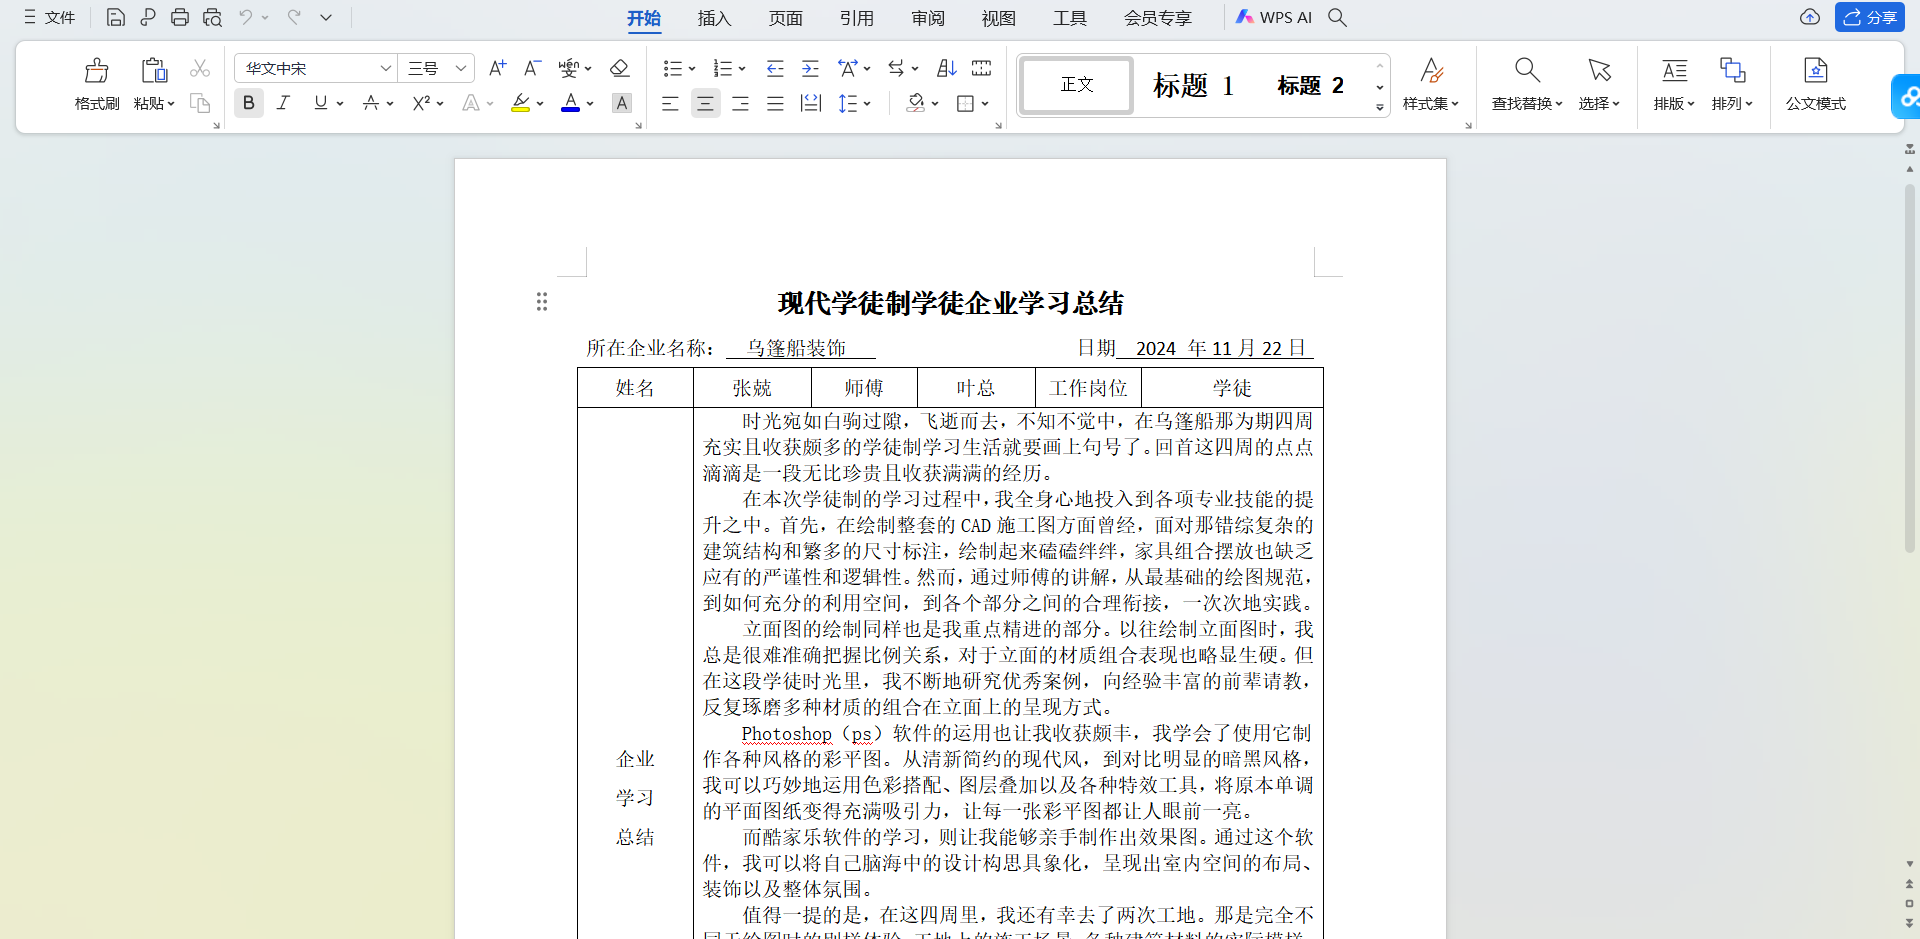Screen dimensions: 1920x939
Task: Open the 审阅 (Review) tab
Action: click(x=927, y=18)
